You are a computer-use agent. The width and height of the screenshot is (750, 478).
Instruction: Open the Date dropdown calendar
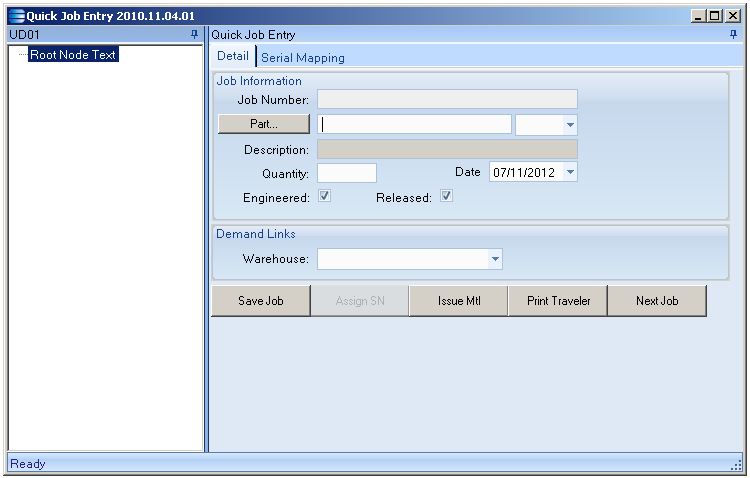click(x=570, y=172)
